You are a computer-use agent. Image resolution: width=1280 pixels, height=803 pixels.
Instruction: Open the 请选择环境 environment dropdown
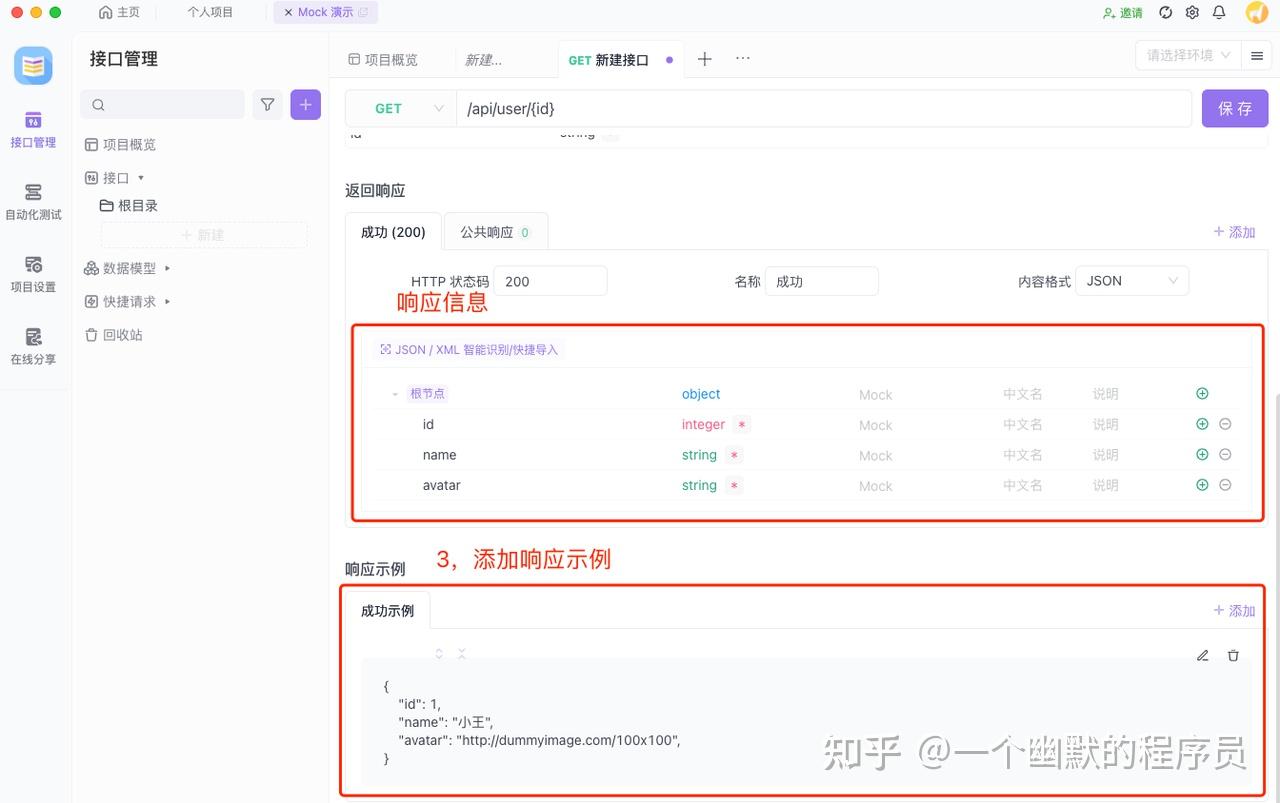pyautogui.click(x=1188, y=56)
